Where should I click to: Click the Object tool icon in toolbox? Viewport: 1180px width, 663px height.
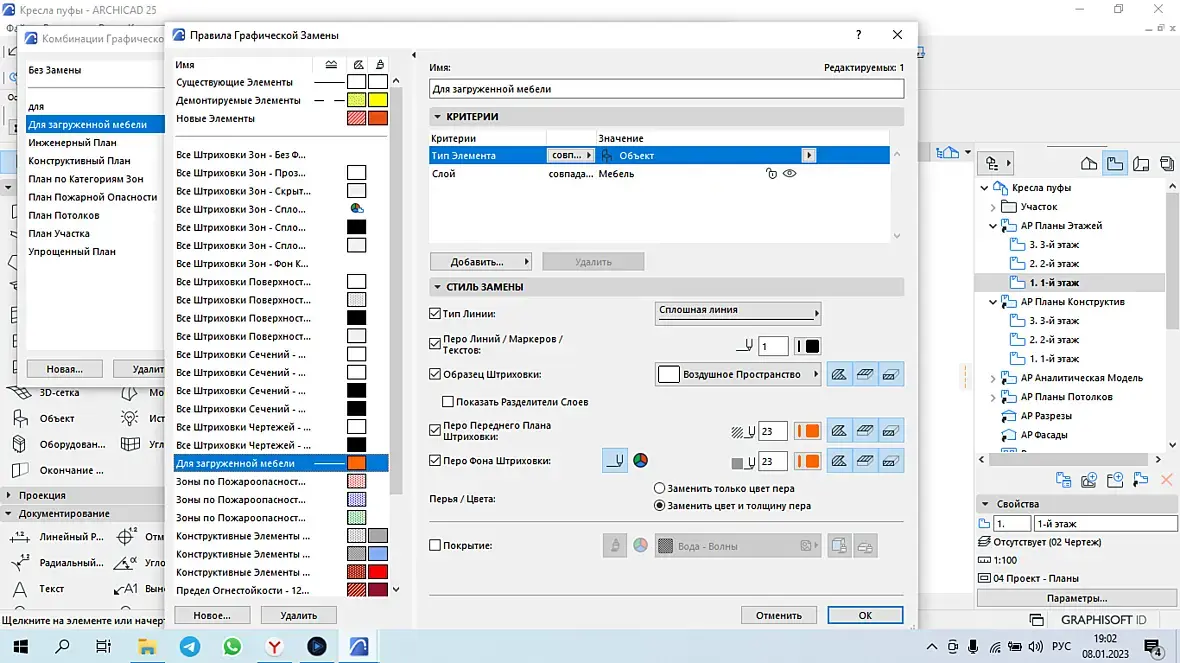(20, 418)
